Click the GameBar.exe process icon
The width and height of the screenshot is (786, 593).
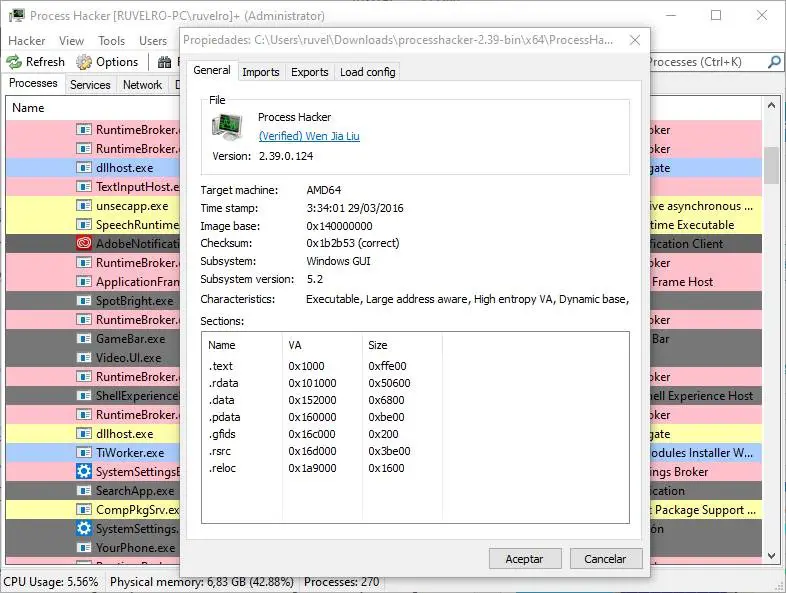pyautogui.click(x=84, y=339)
